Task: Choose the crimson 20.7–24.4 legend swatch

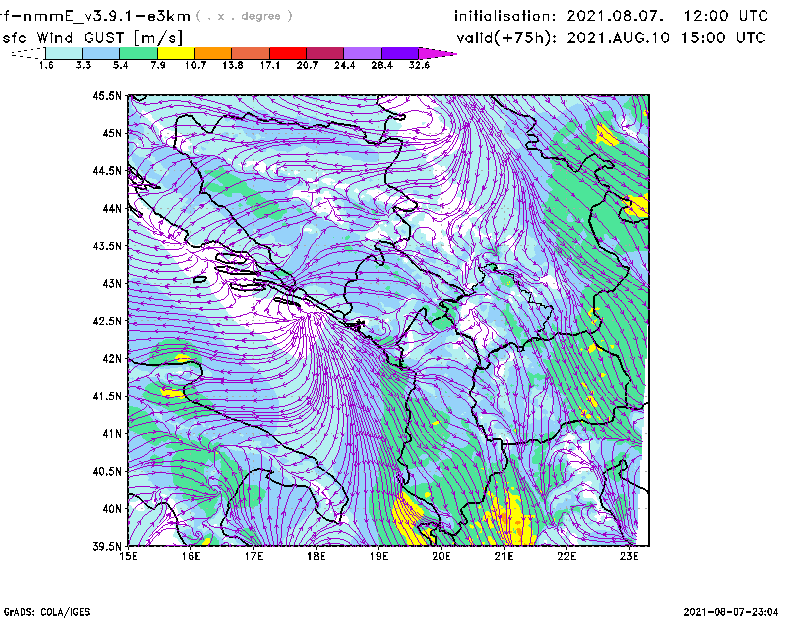Action: (x=325, y=53)
